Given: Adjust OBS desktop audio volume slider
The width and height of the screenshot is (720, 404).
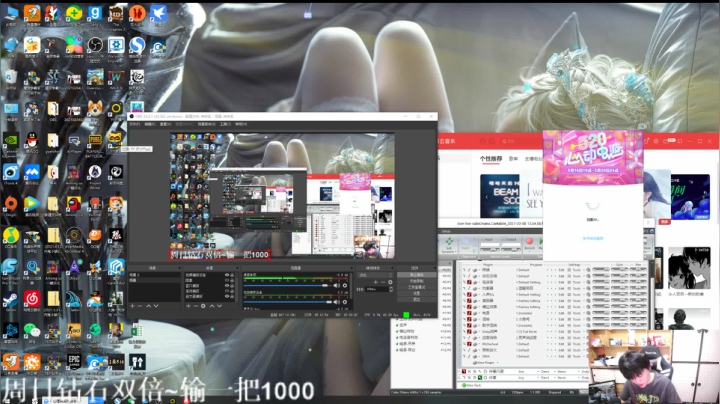Looking at the screenshot, I should pos(287,286).
